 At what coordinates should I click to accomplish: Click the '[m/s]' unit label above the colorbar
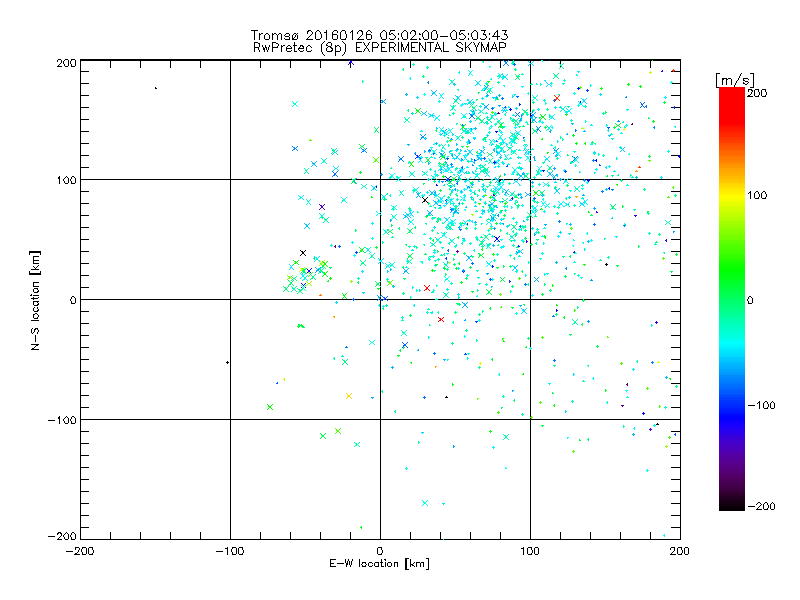tap(735, 80)
